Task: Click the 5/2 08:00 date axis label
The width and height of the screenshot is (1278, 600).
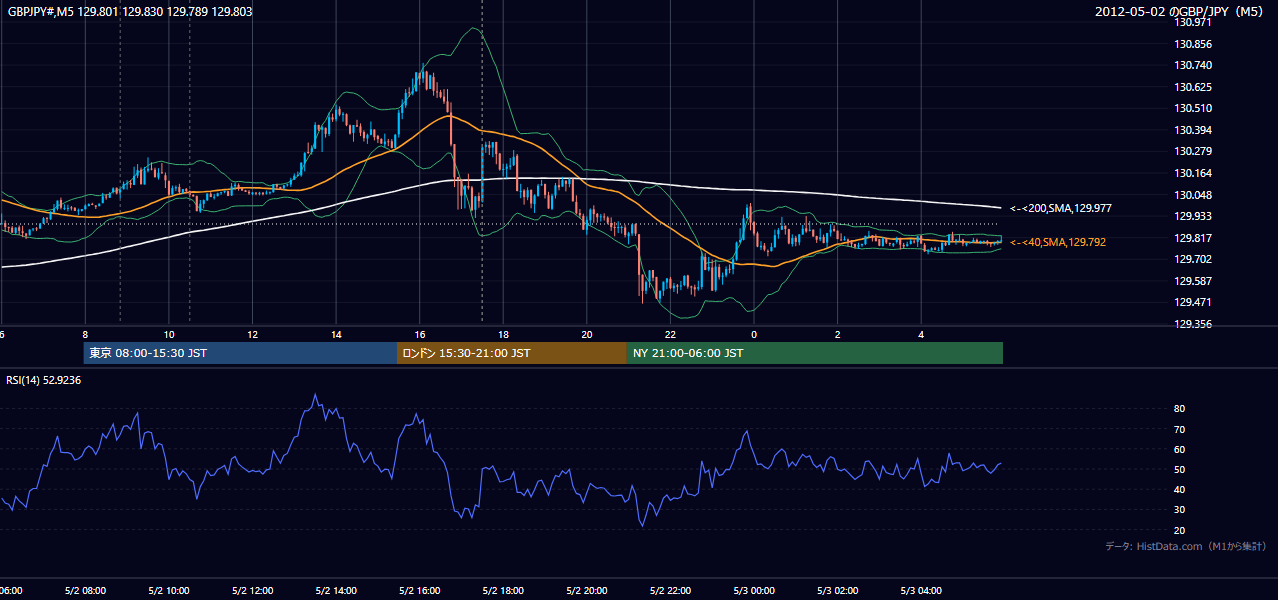Action: pyautogui.click(x=85, y=591)
